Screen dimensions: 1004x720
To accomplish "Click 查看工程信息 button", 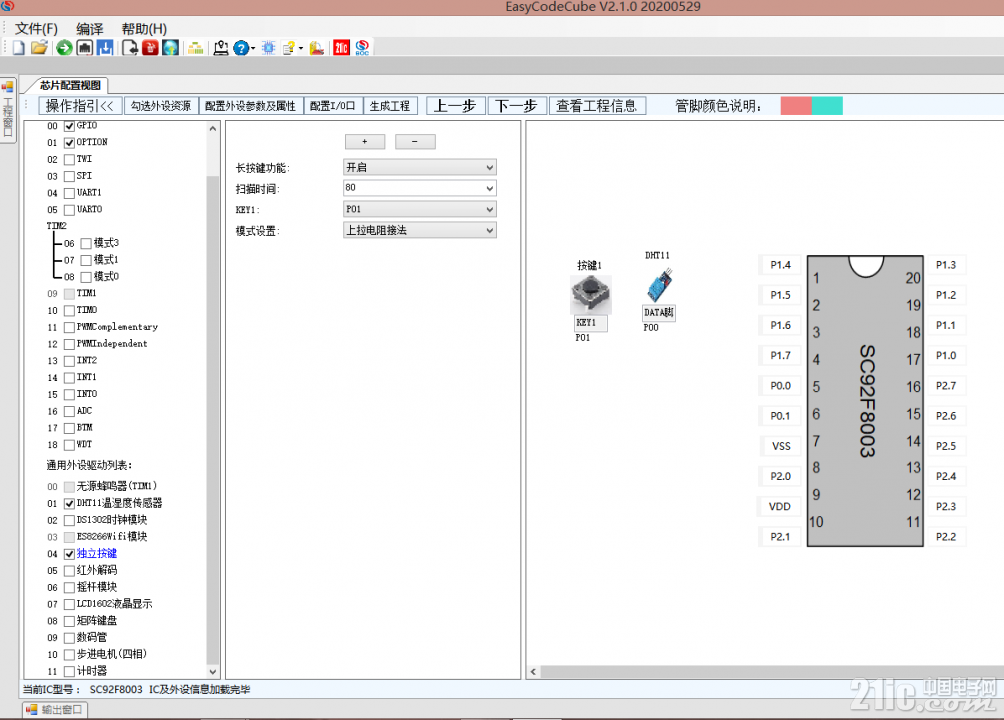I will [597, 106].
